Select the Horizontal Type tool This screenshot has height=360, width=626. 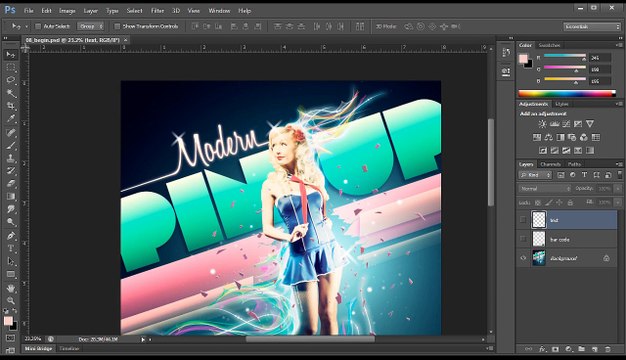click(11, 249)
